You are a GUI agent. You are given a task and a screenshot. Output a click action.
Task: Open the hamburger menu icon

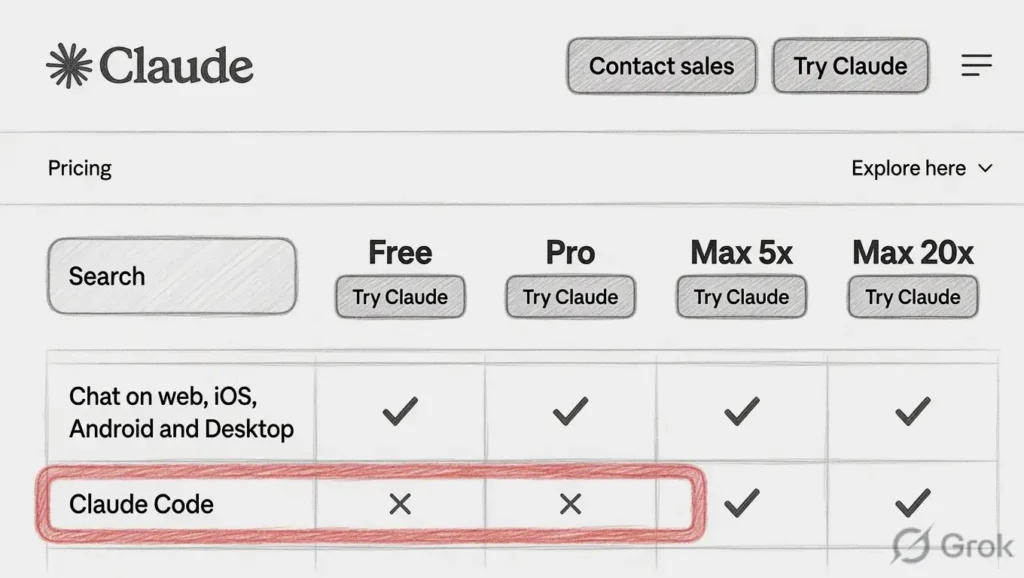(976, 66)
